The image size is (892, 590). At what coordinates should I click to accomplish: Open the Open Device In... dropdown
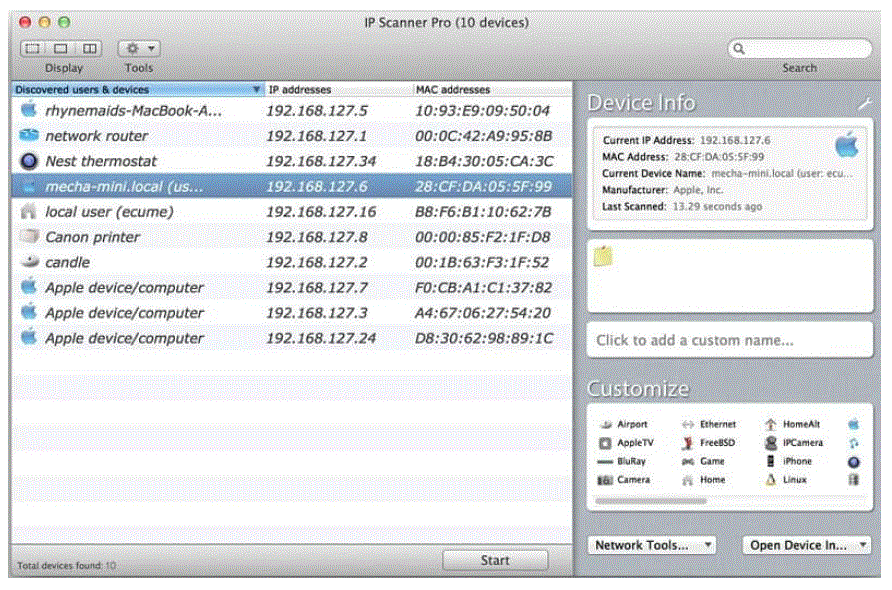pos(807,545)
